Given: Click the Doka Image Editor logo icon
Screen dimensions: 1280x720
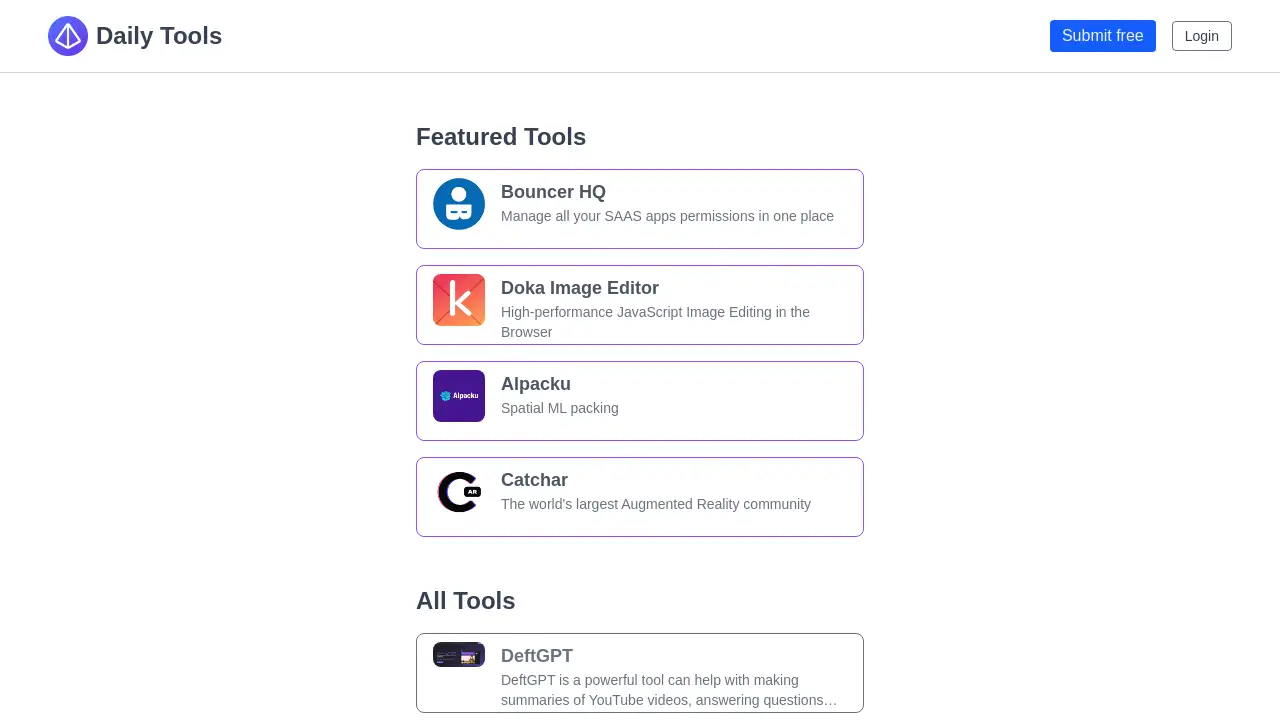Looking at the screenshot, I should 459,300.
